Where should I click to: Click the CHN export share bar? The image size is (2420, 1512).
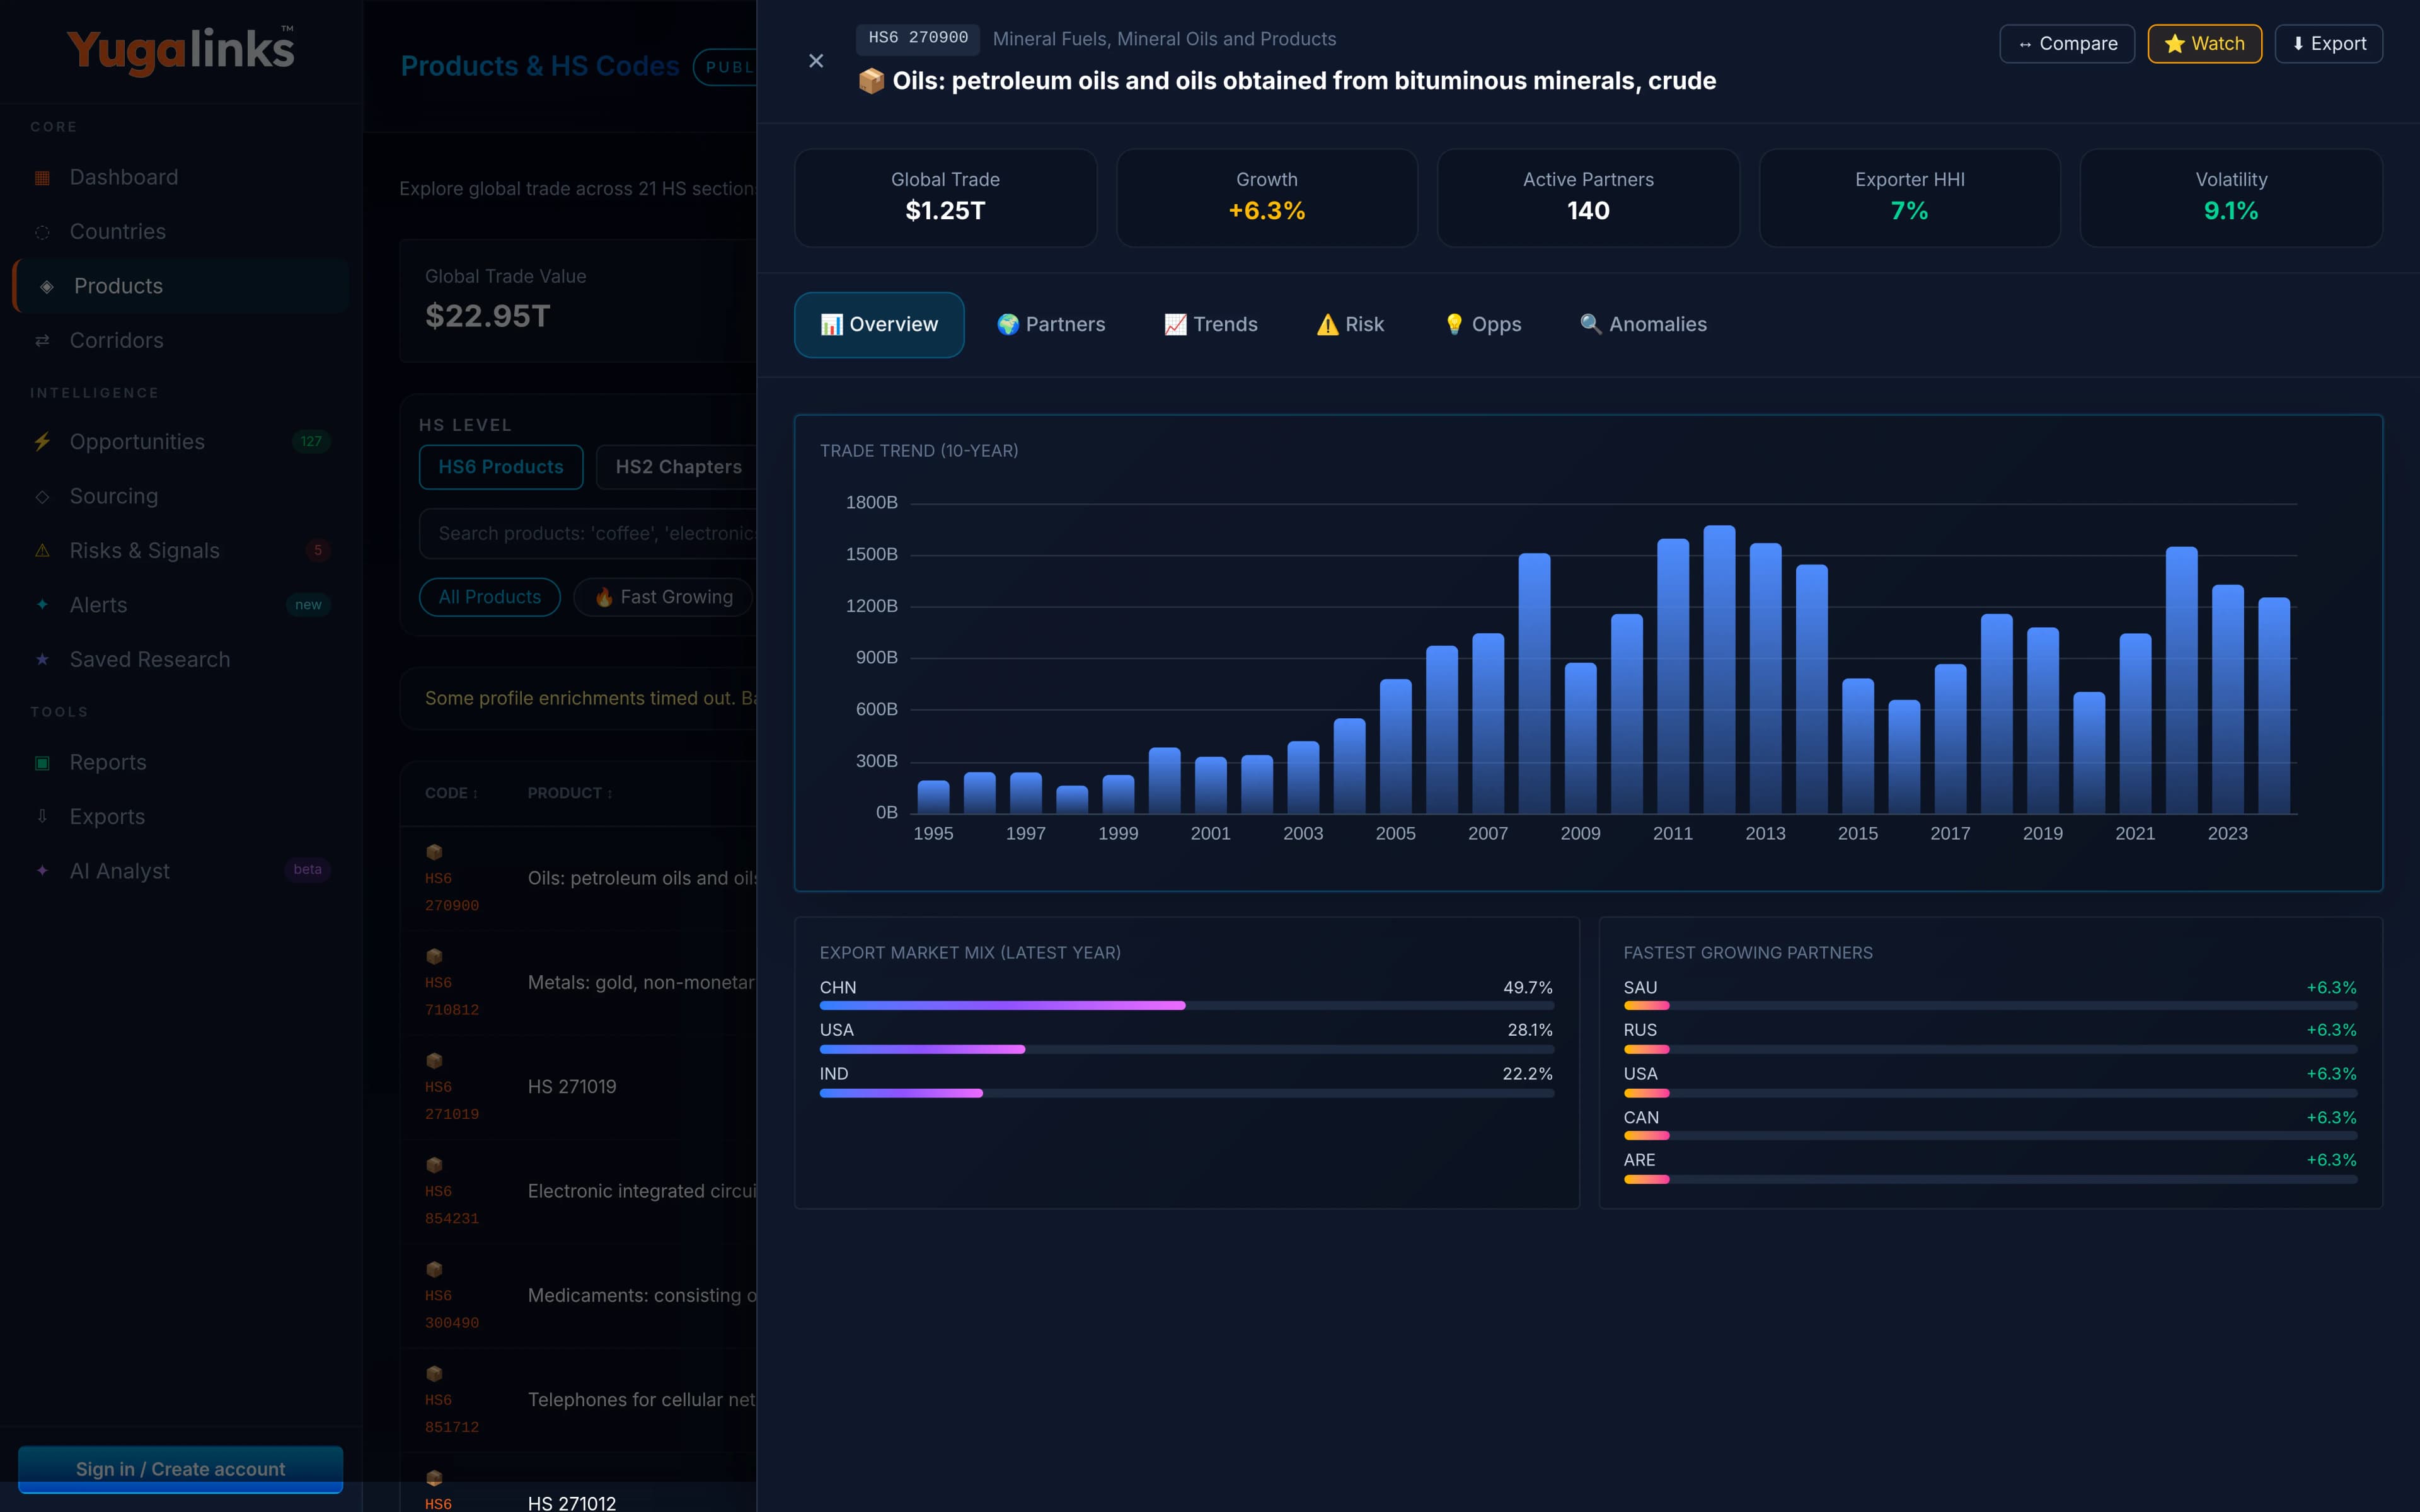[x=1186, y=1005]
